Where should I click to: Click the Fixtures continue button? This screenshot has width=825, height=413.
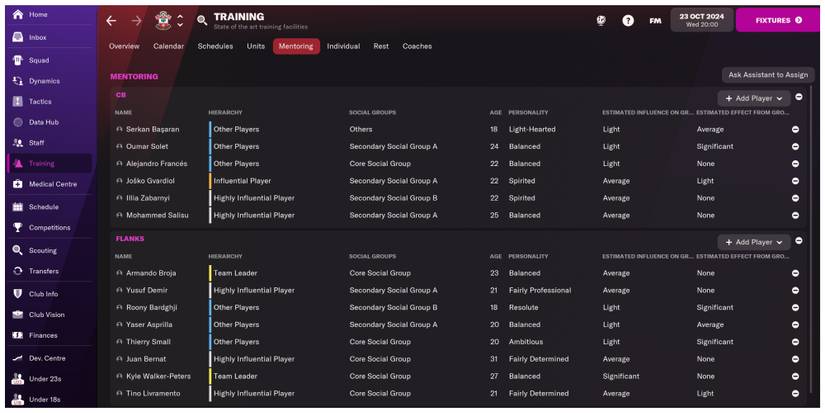click(778, 20)
